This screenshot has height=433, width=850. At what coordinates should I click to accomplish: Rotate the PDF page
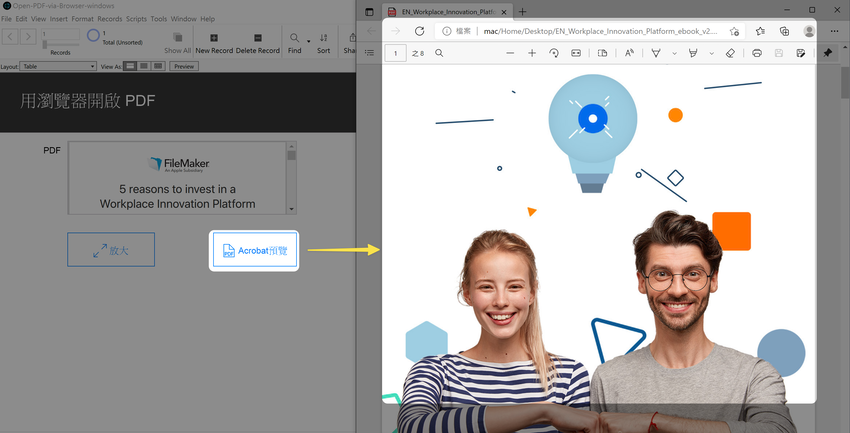554,53
